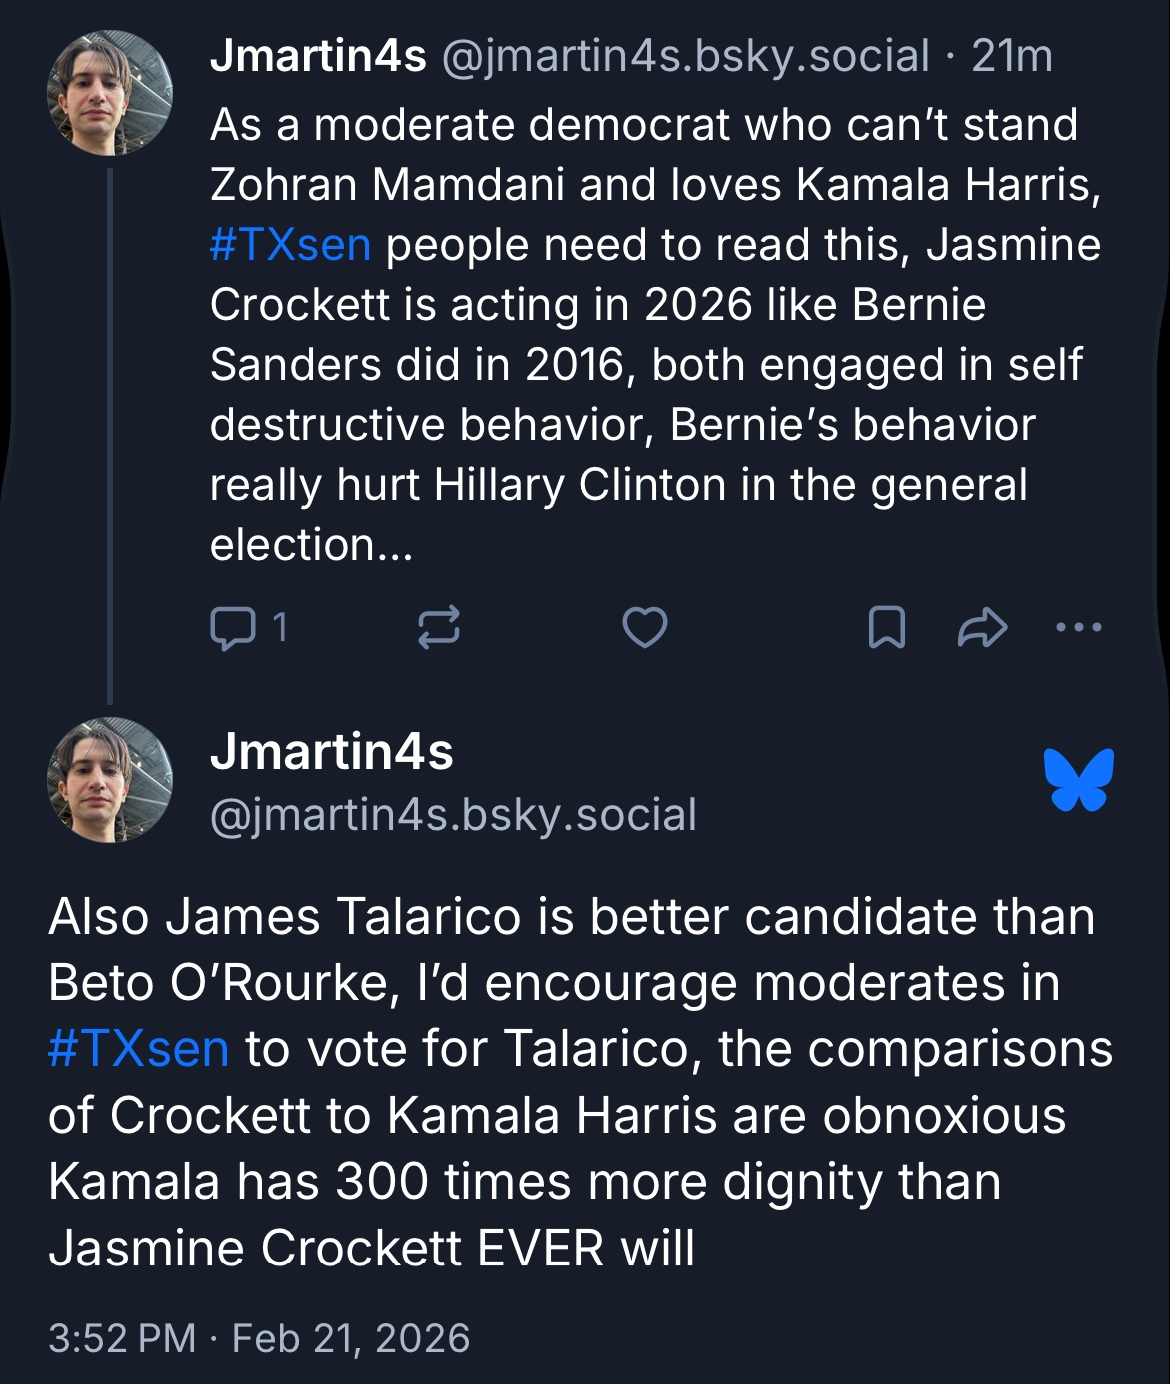This screenshot has width=1170, height=1384.
Task: Click the main post text about James Talarico
Action: (580, 1082)
